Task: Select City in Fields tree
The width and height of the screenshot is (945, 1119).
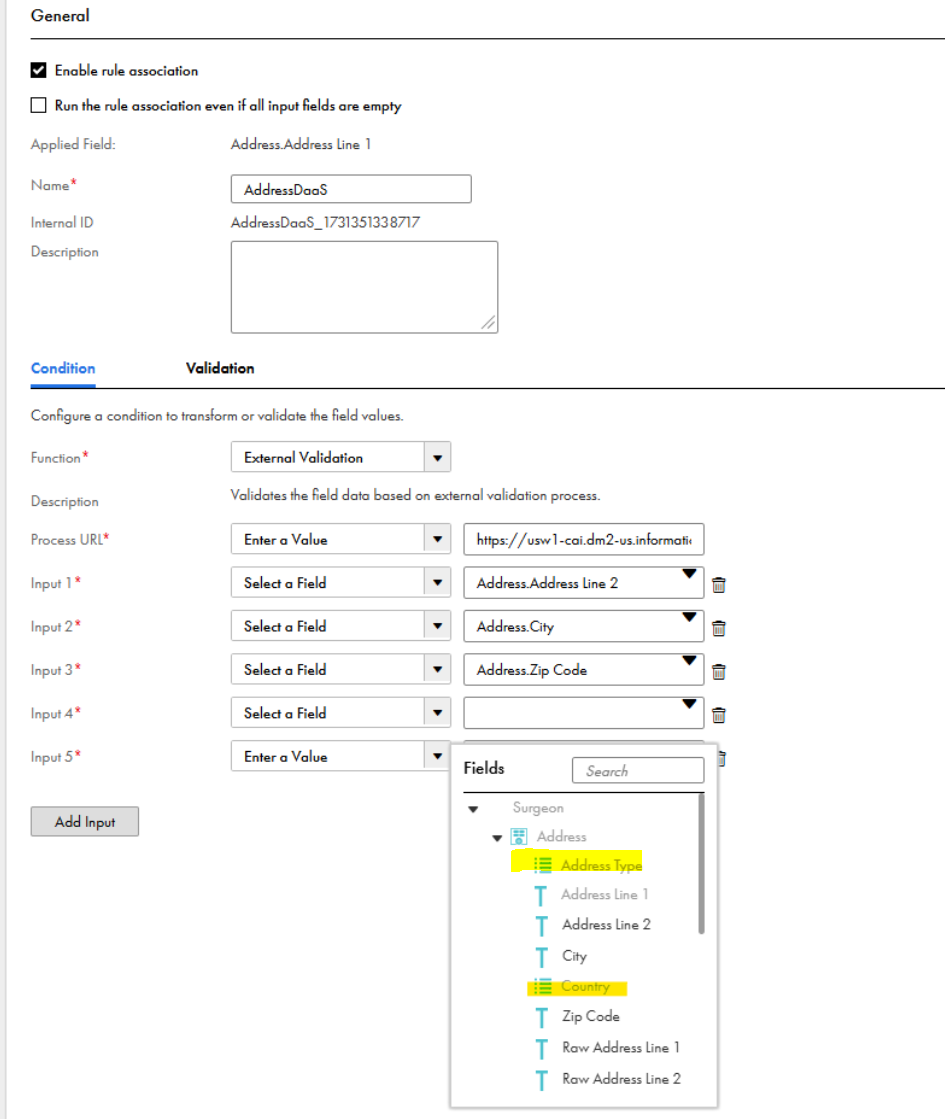Action: point(574,956)
